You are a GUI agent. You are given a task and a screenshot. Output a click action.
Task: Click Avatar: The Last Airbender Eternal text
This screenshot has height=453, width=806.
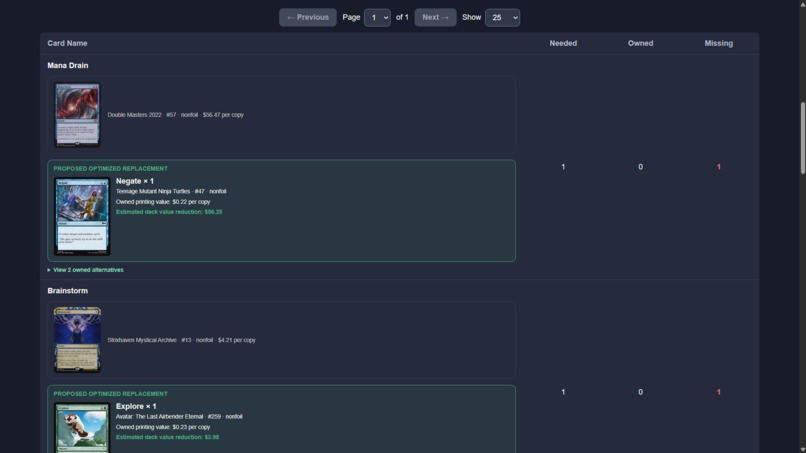click(179, 416)
